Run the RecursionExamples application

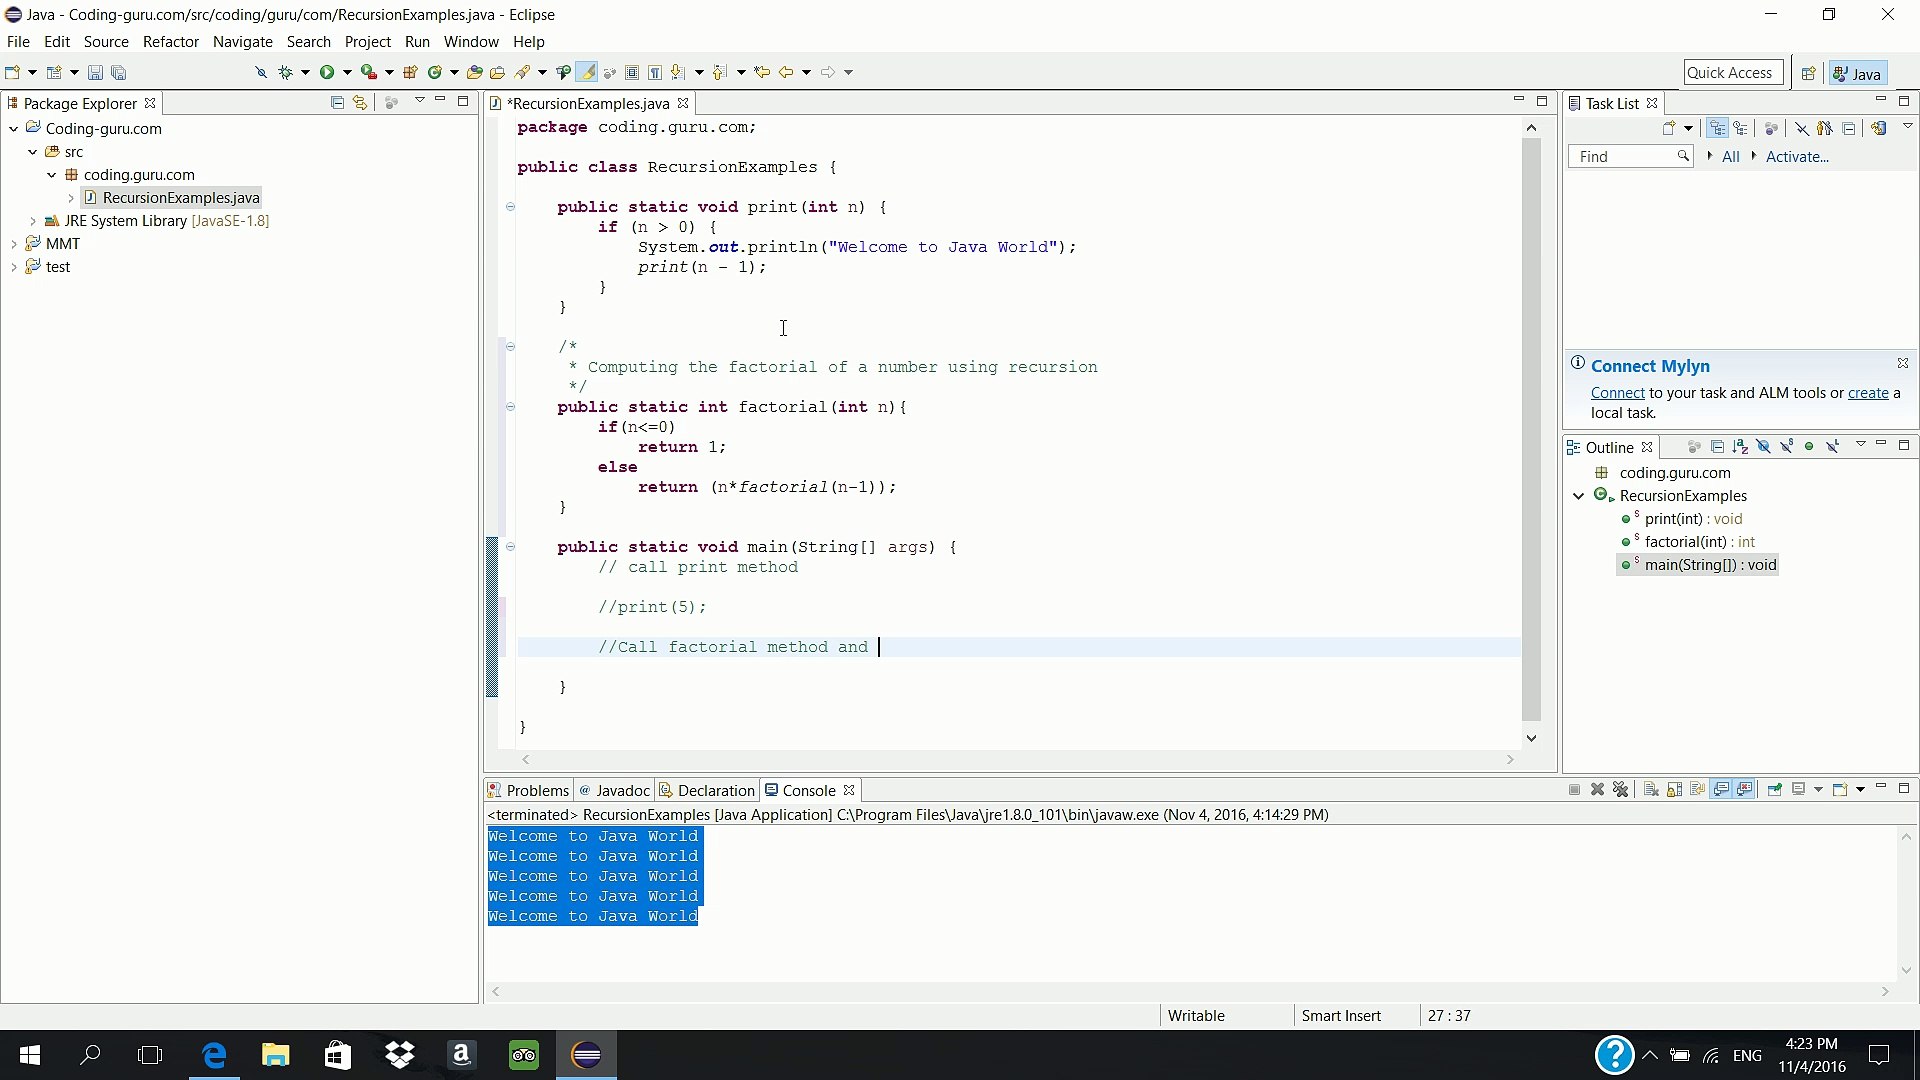coord(328,72)
